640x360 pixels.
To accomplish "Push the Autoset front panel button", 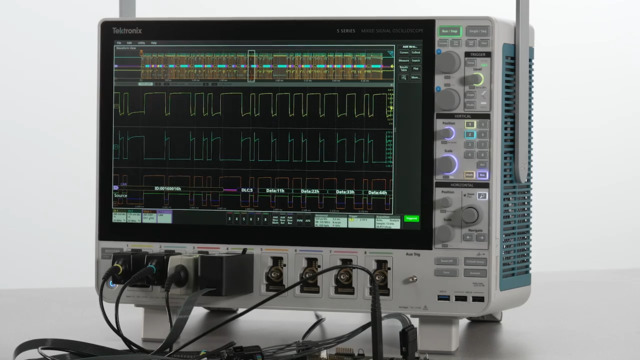I will click(x=476, y=273).
